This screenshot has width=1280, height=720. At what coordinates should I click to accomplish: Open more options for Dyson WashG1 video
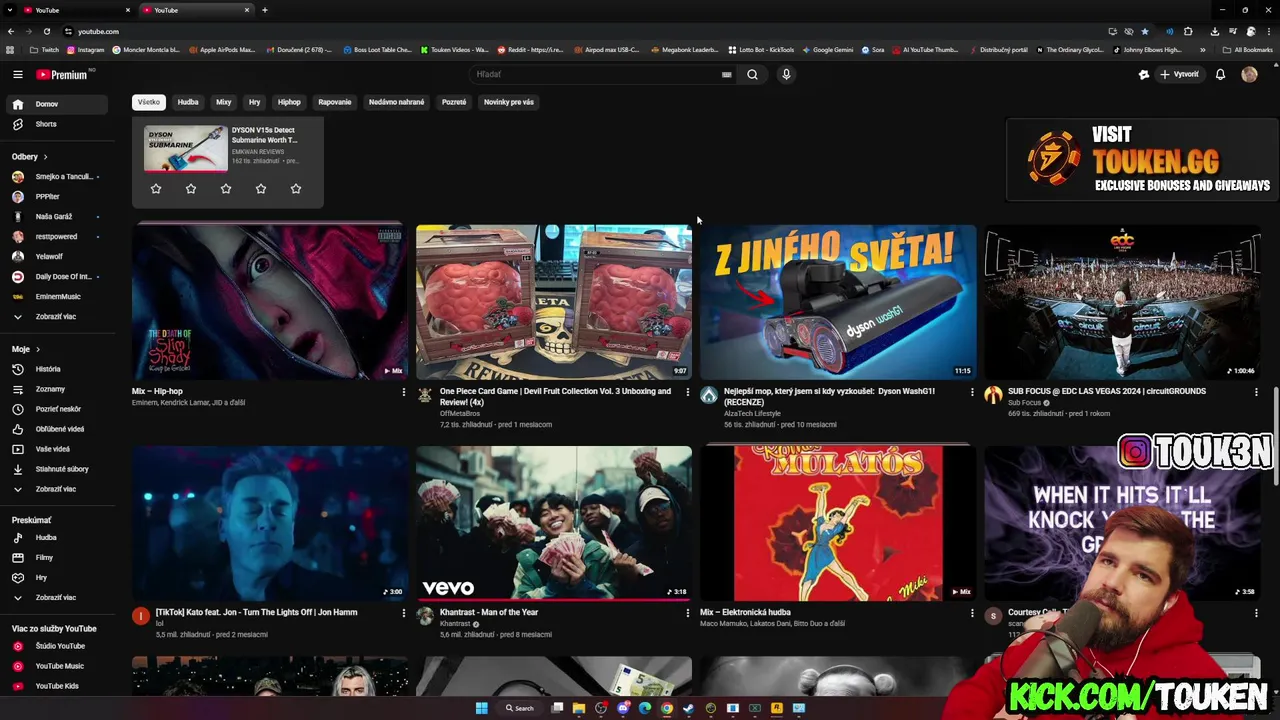(x=972, y=392)
